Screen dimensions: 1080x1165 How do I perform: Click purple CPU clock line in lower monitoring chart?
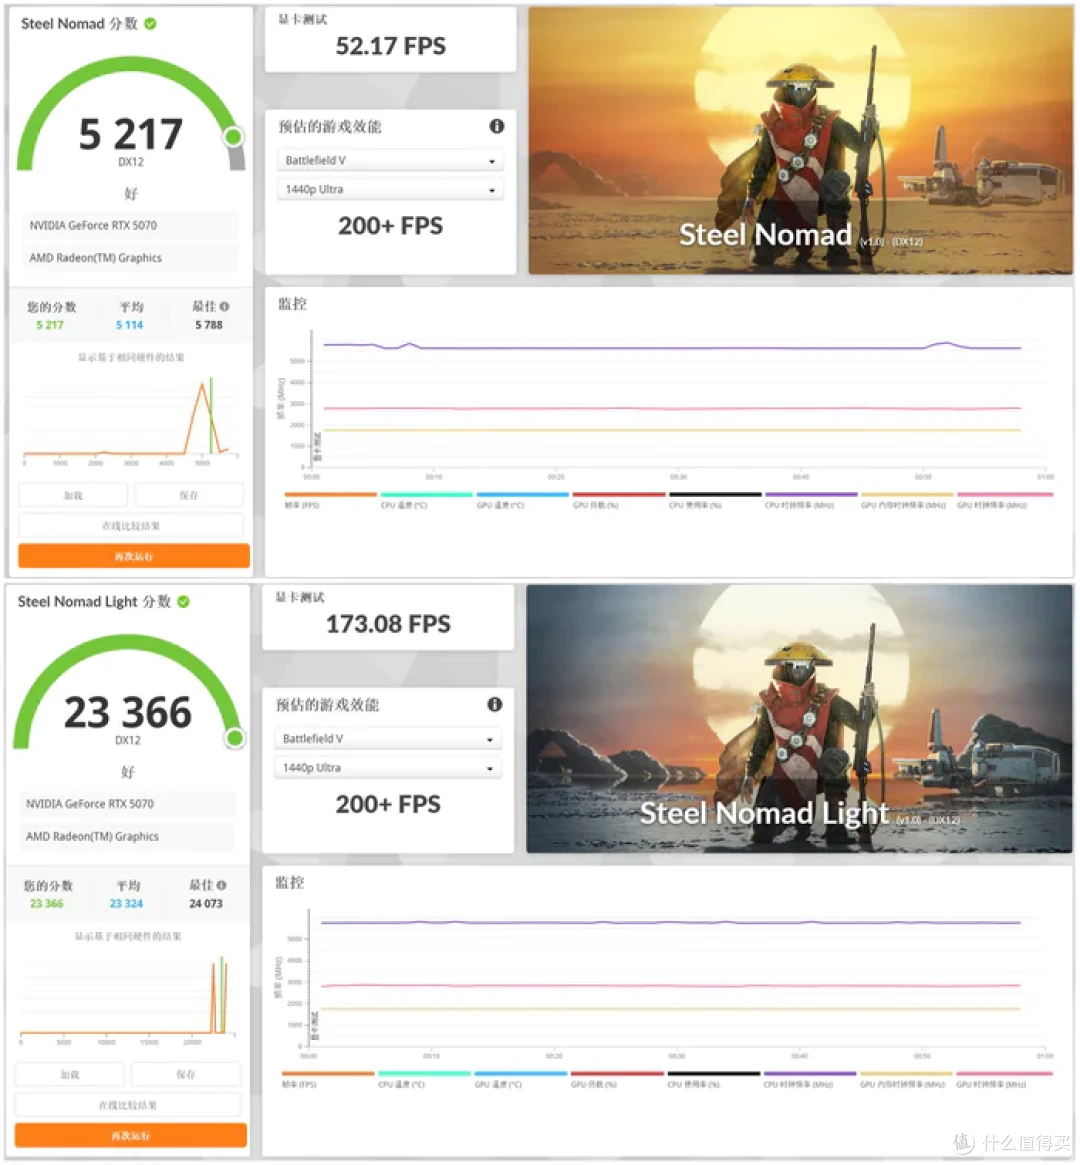pyautogui.click(x=669, y=923)
